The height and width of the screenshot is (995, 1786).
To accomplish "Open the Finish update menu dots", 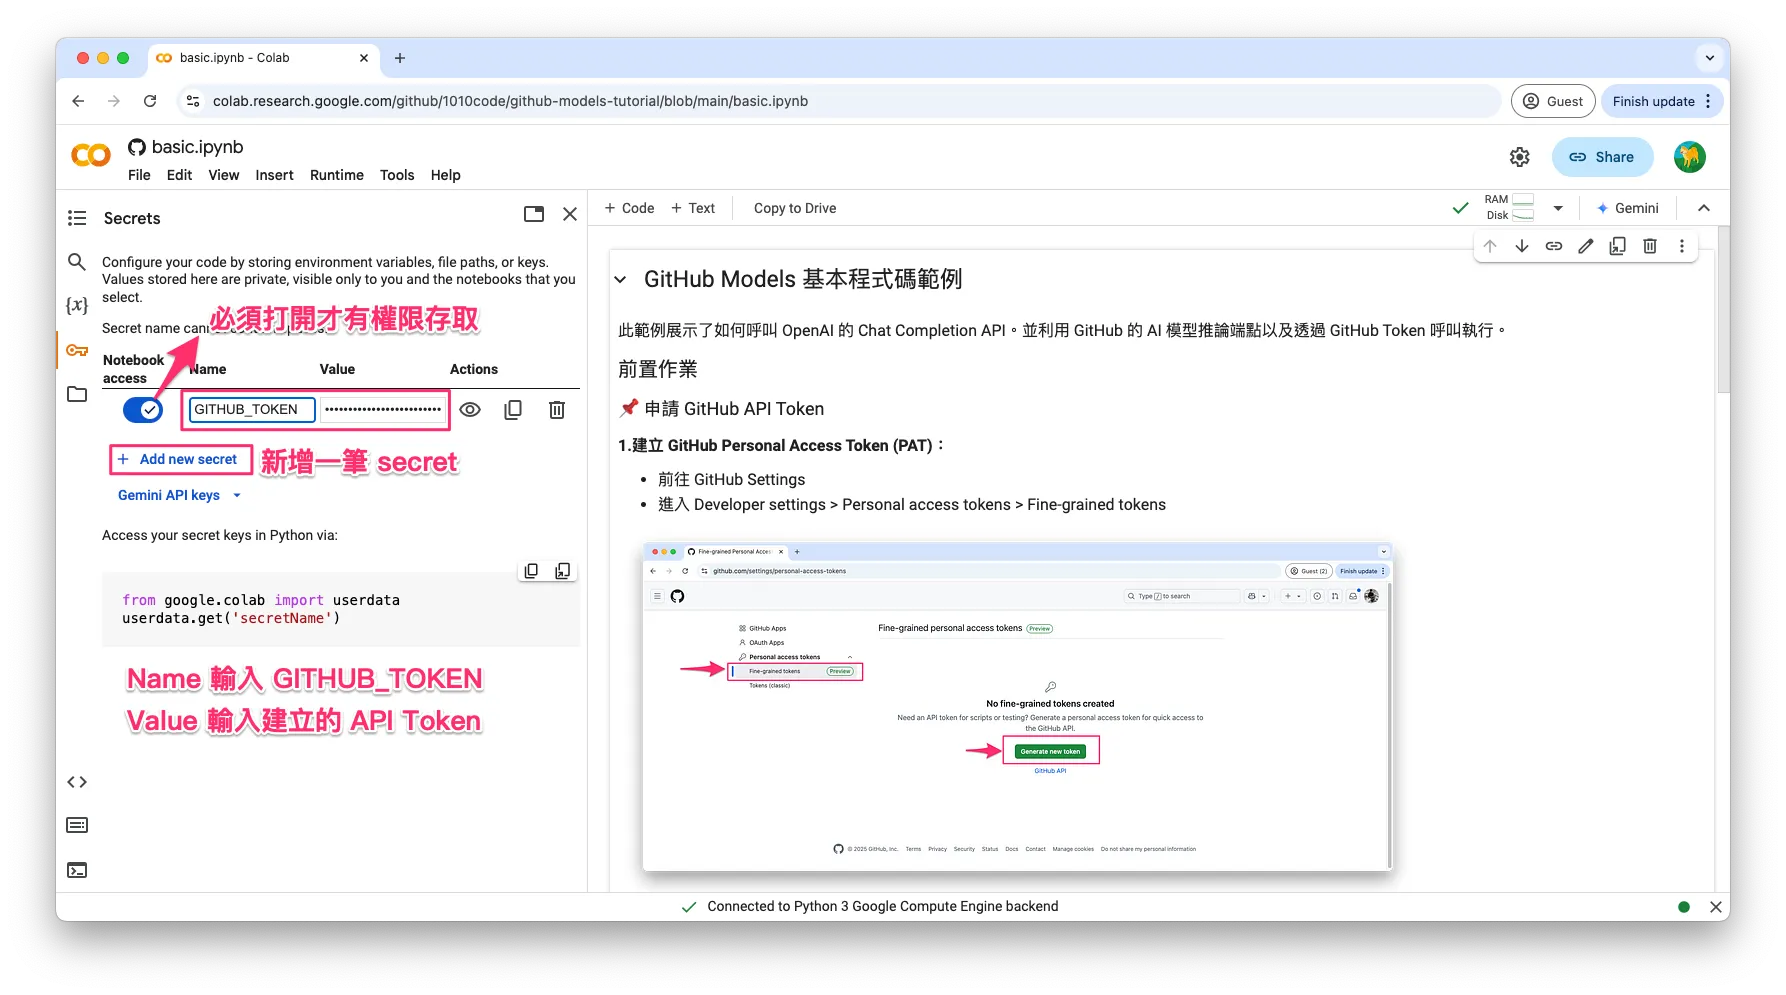I will coord(1708,101).
